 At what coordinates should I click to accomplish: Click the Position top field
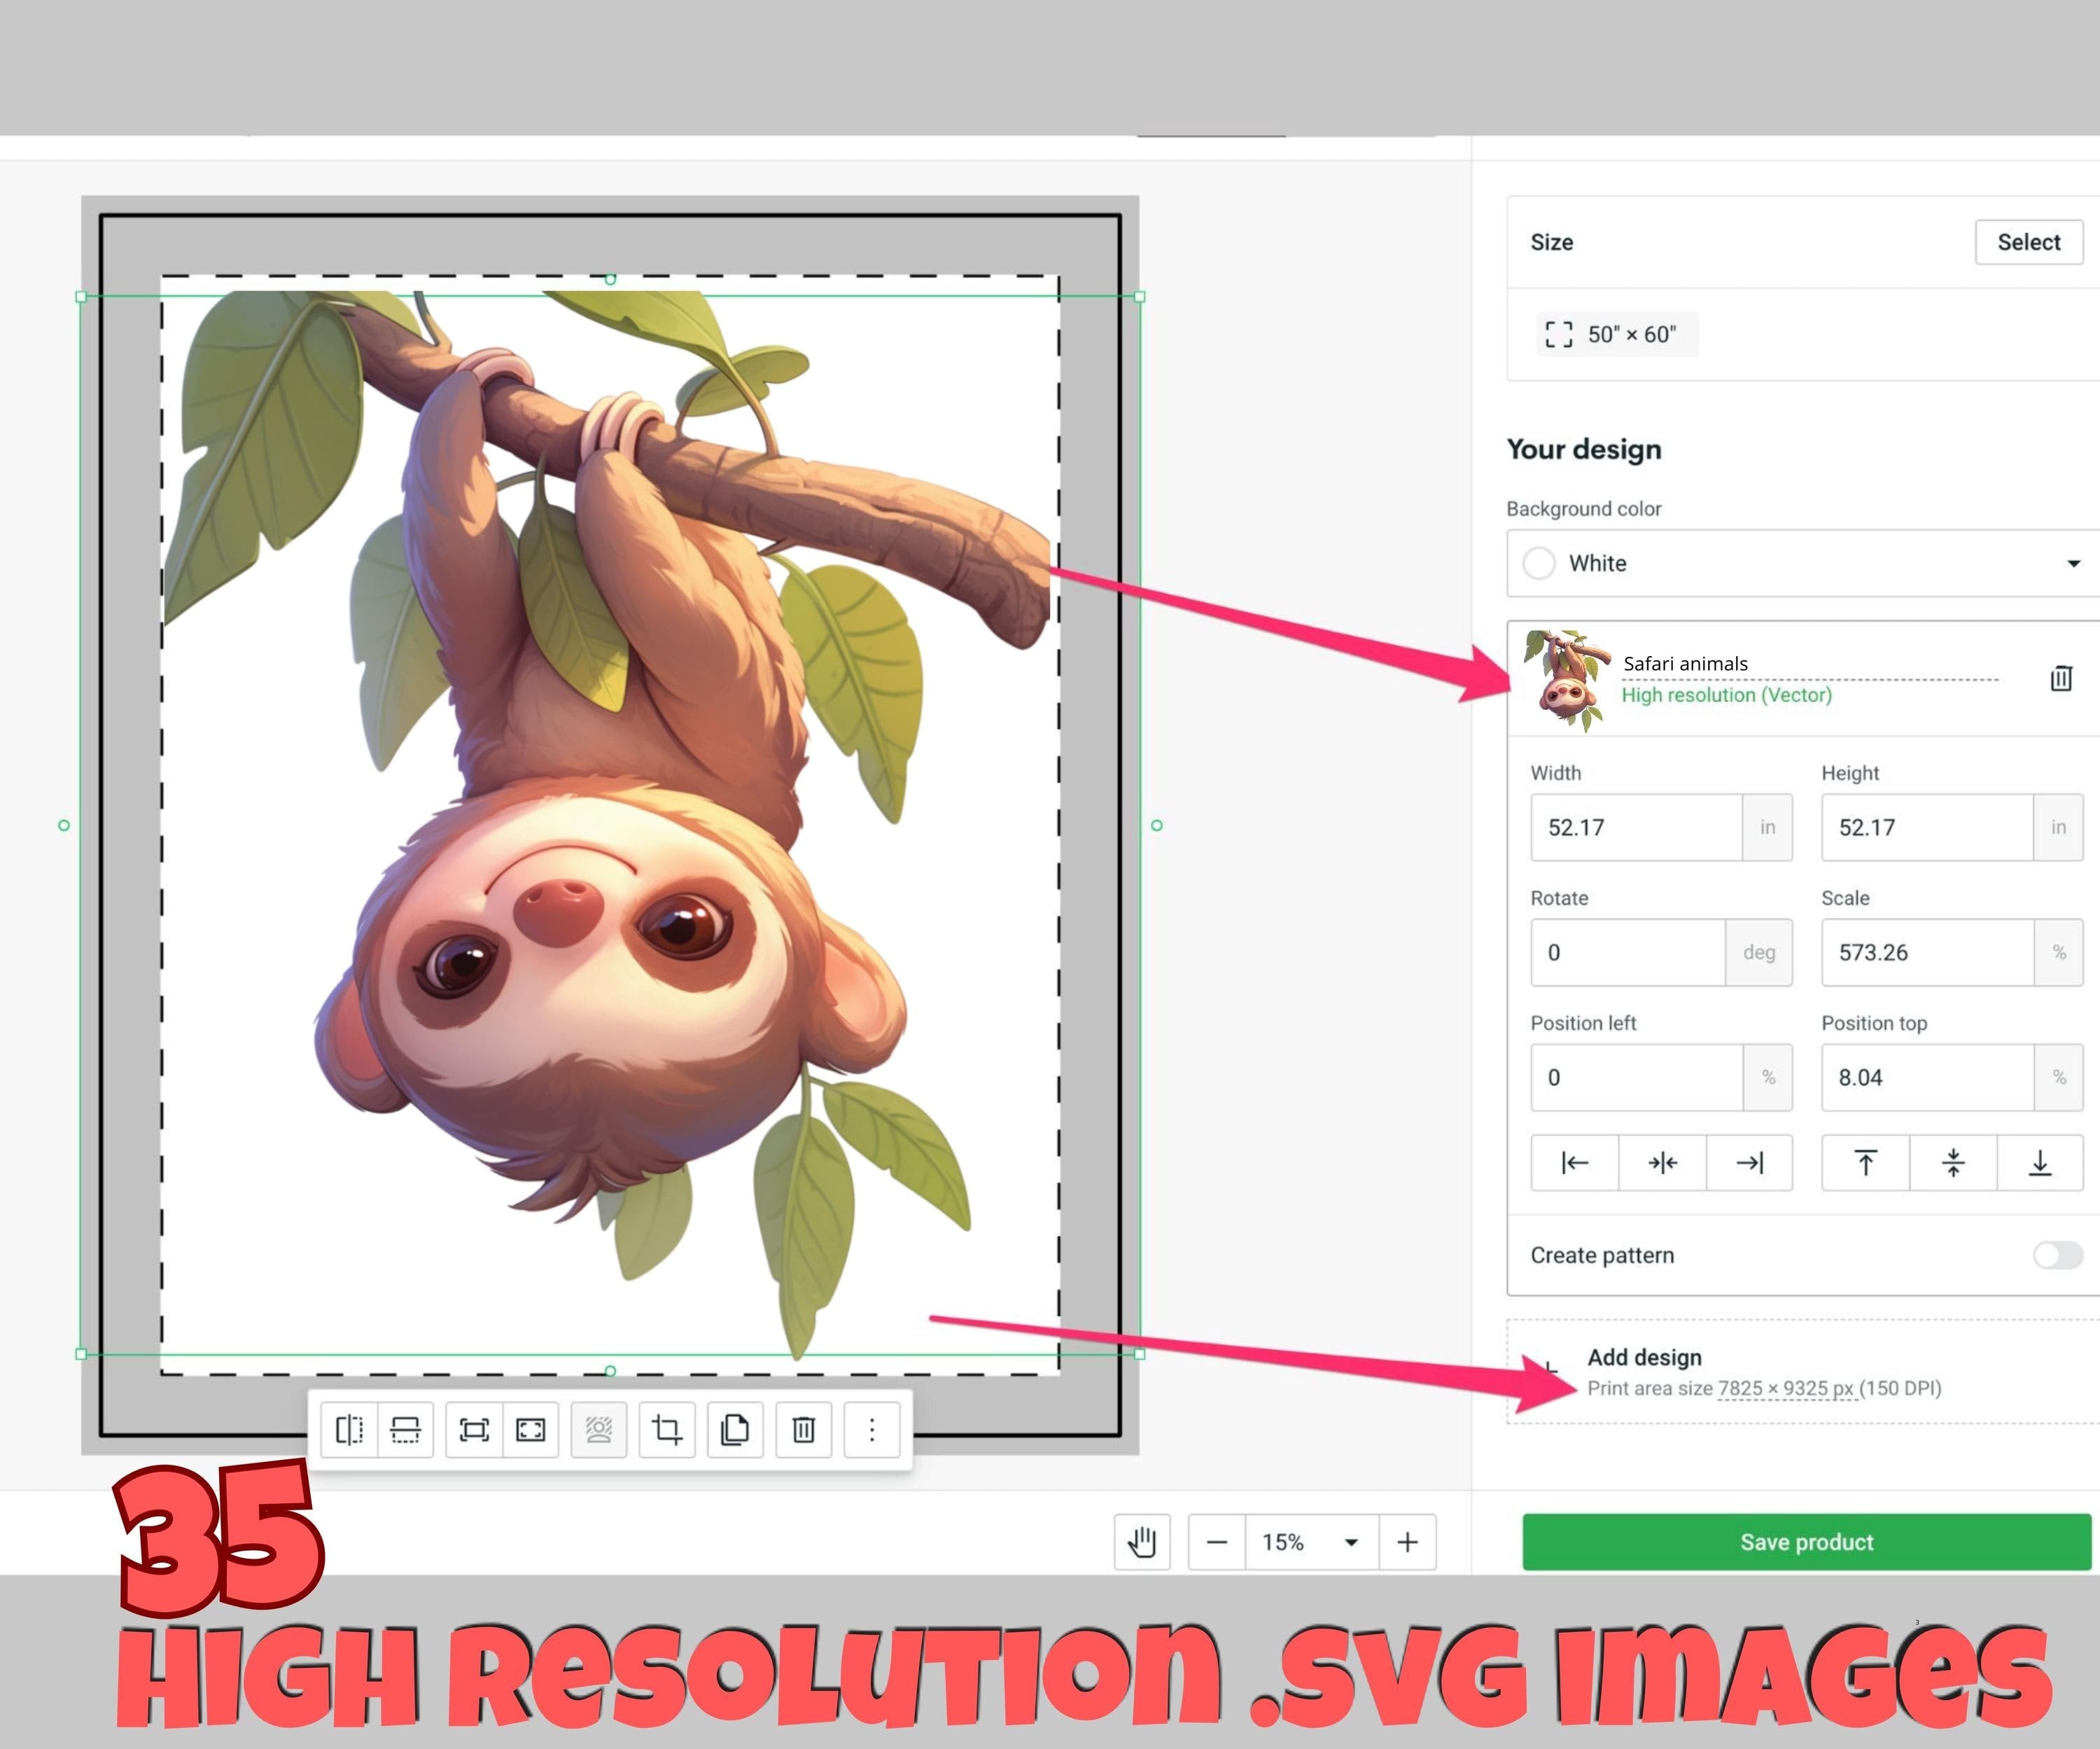[1927, 1077]
